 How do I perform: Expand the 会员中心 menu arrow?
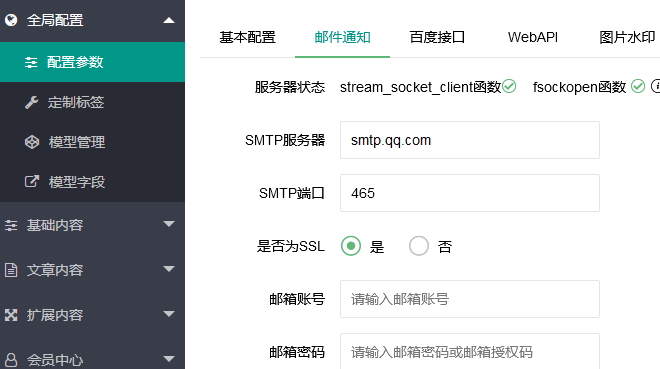(x=169, y=359)
